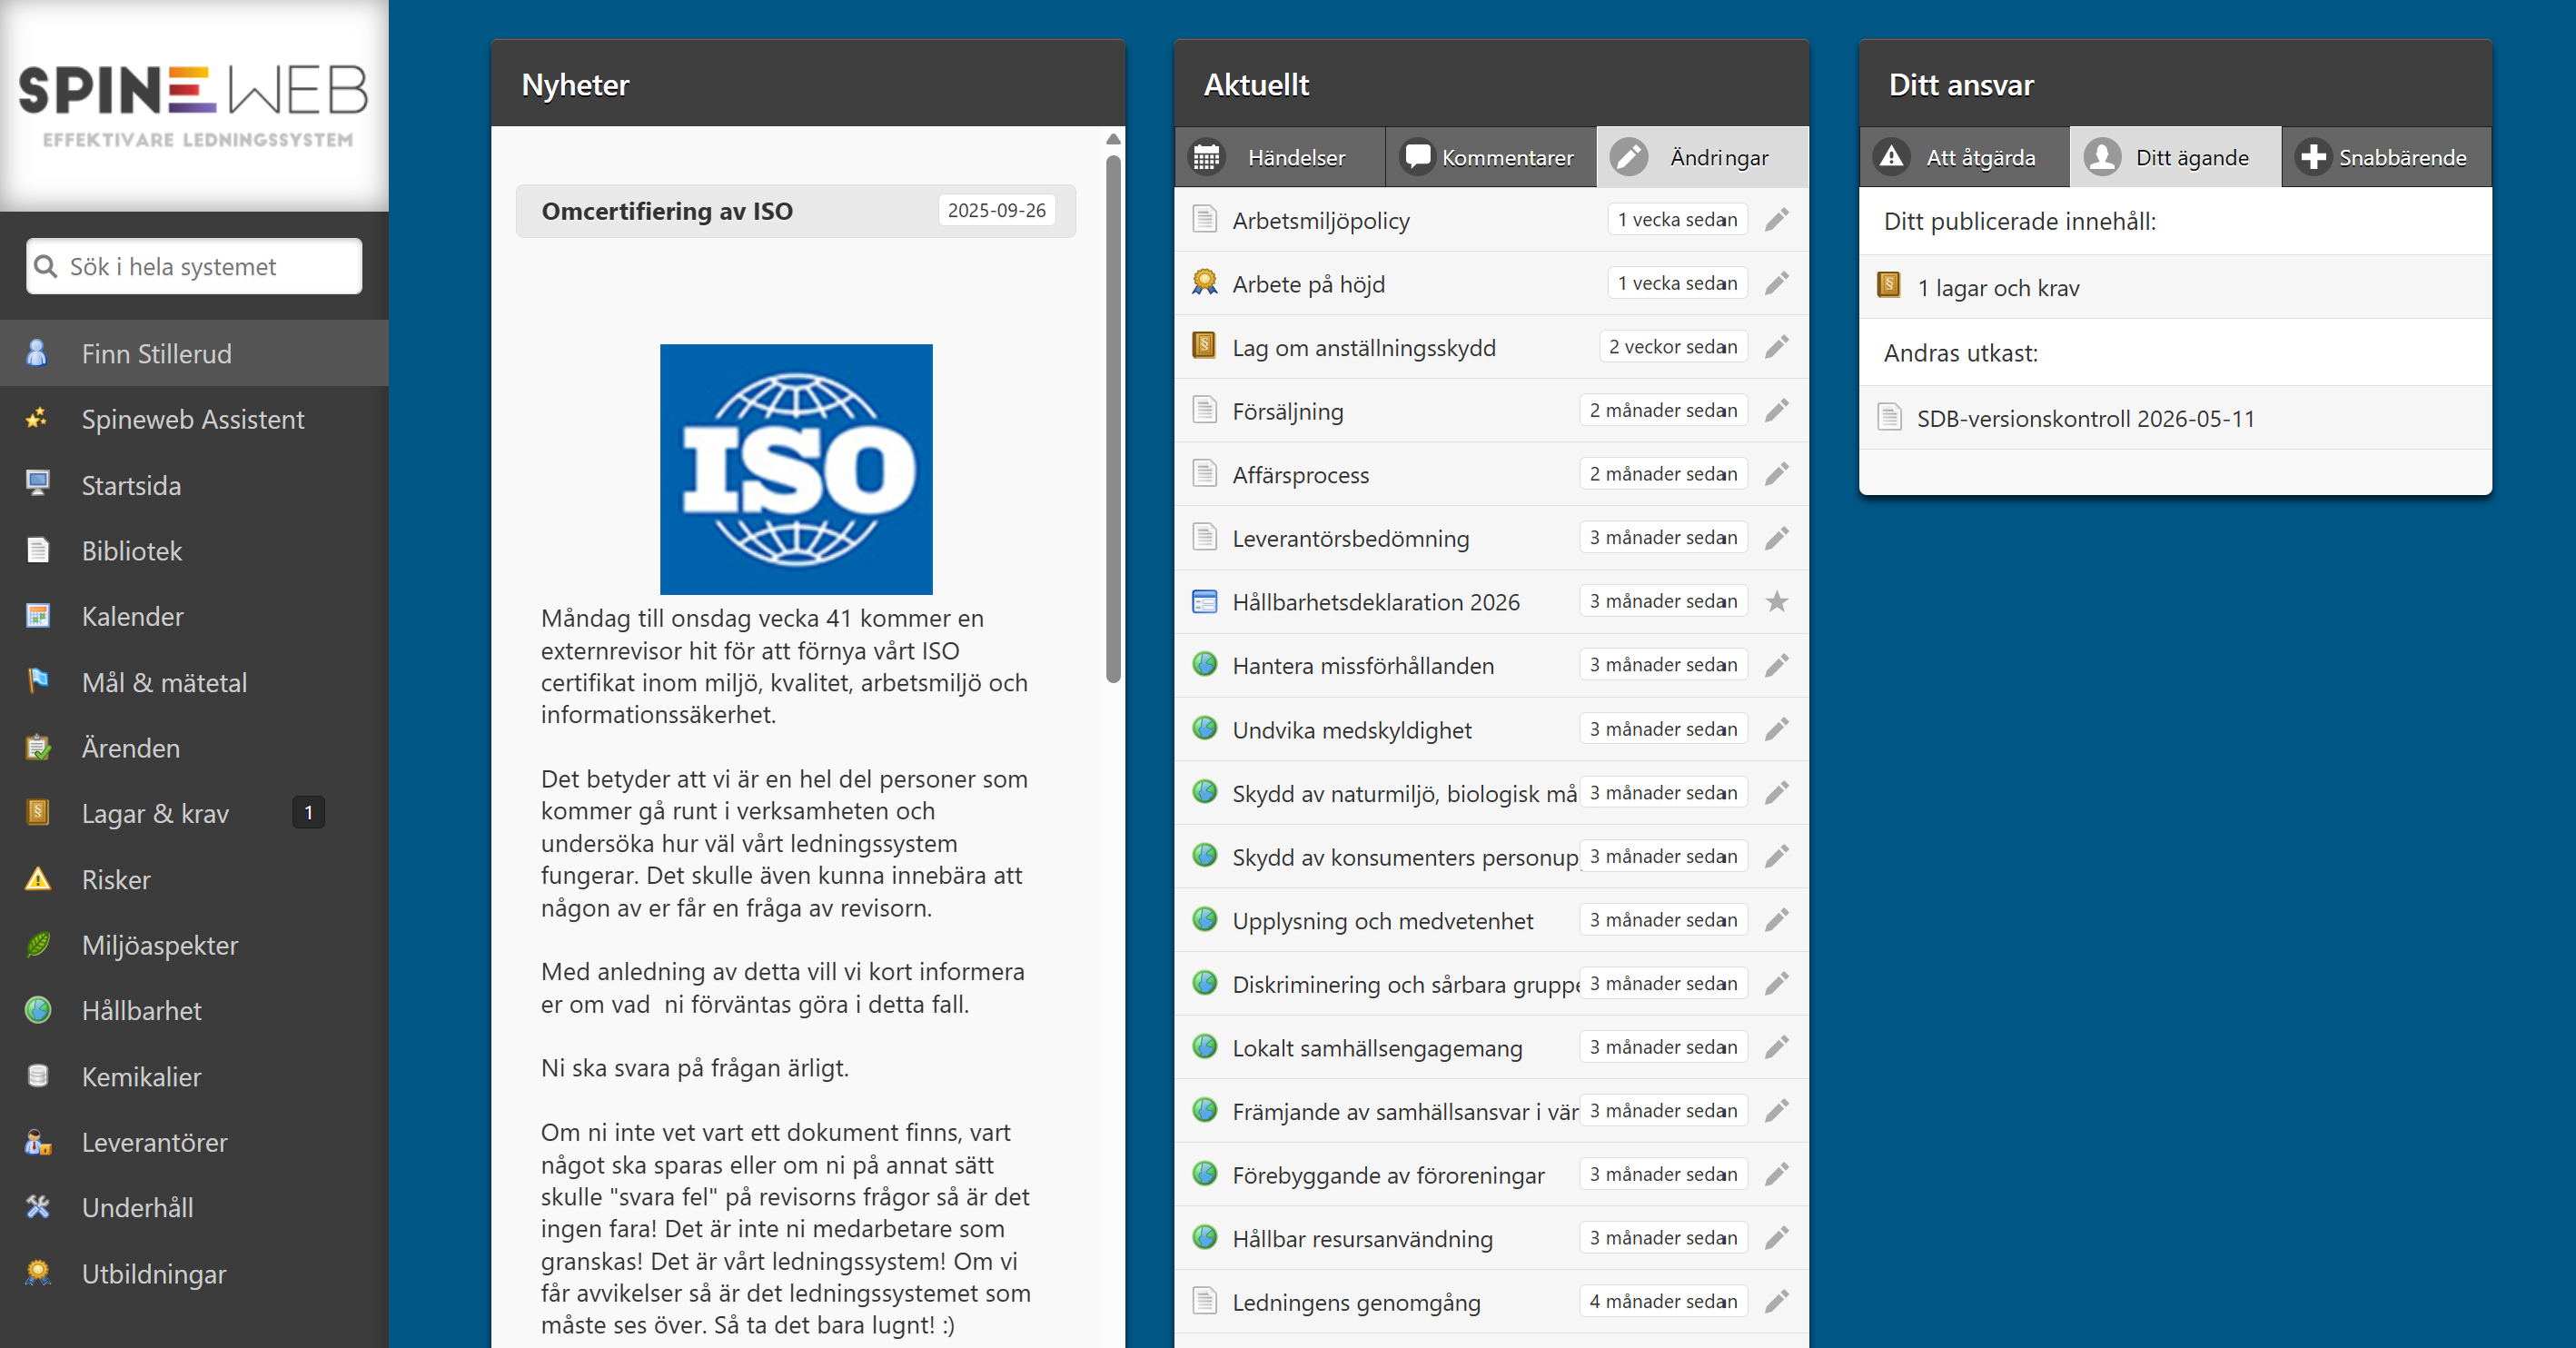
Task: Click the search magnifier icon
Action: (45, 266)
